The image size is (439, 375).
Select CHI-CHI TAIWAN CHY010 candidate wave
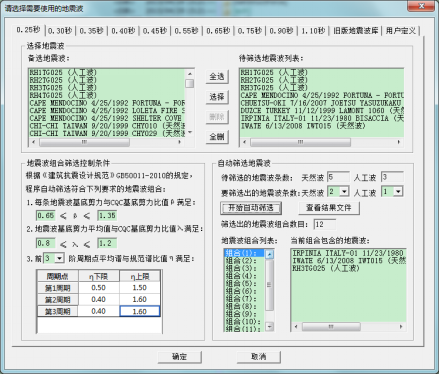(107, 126)
